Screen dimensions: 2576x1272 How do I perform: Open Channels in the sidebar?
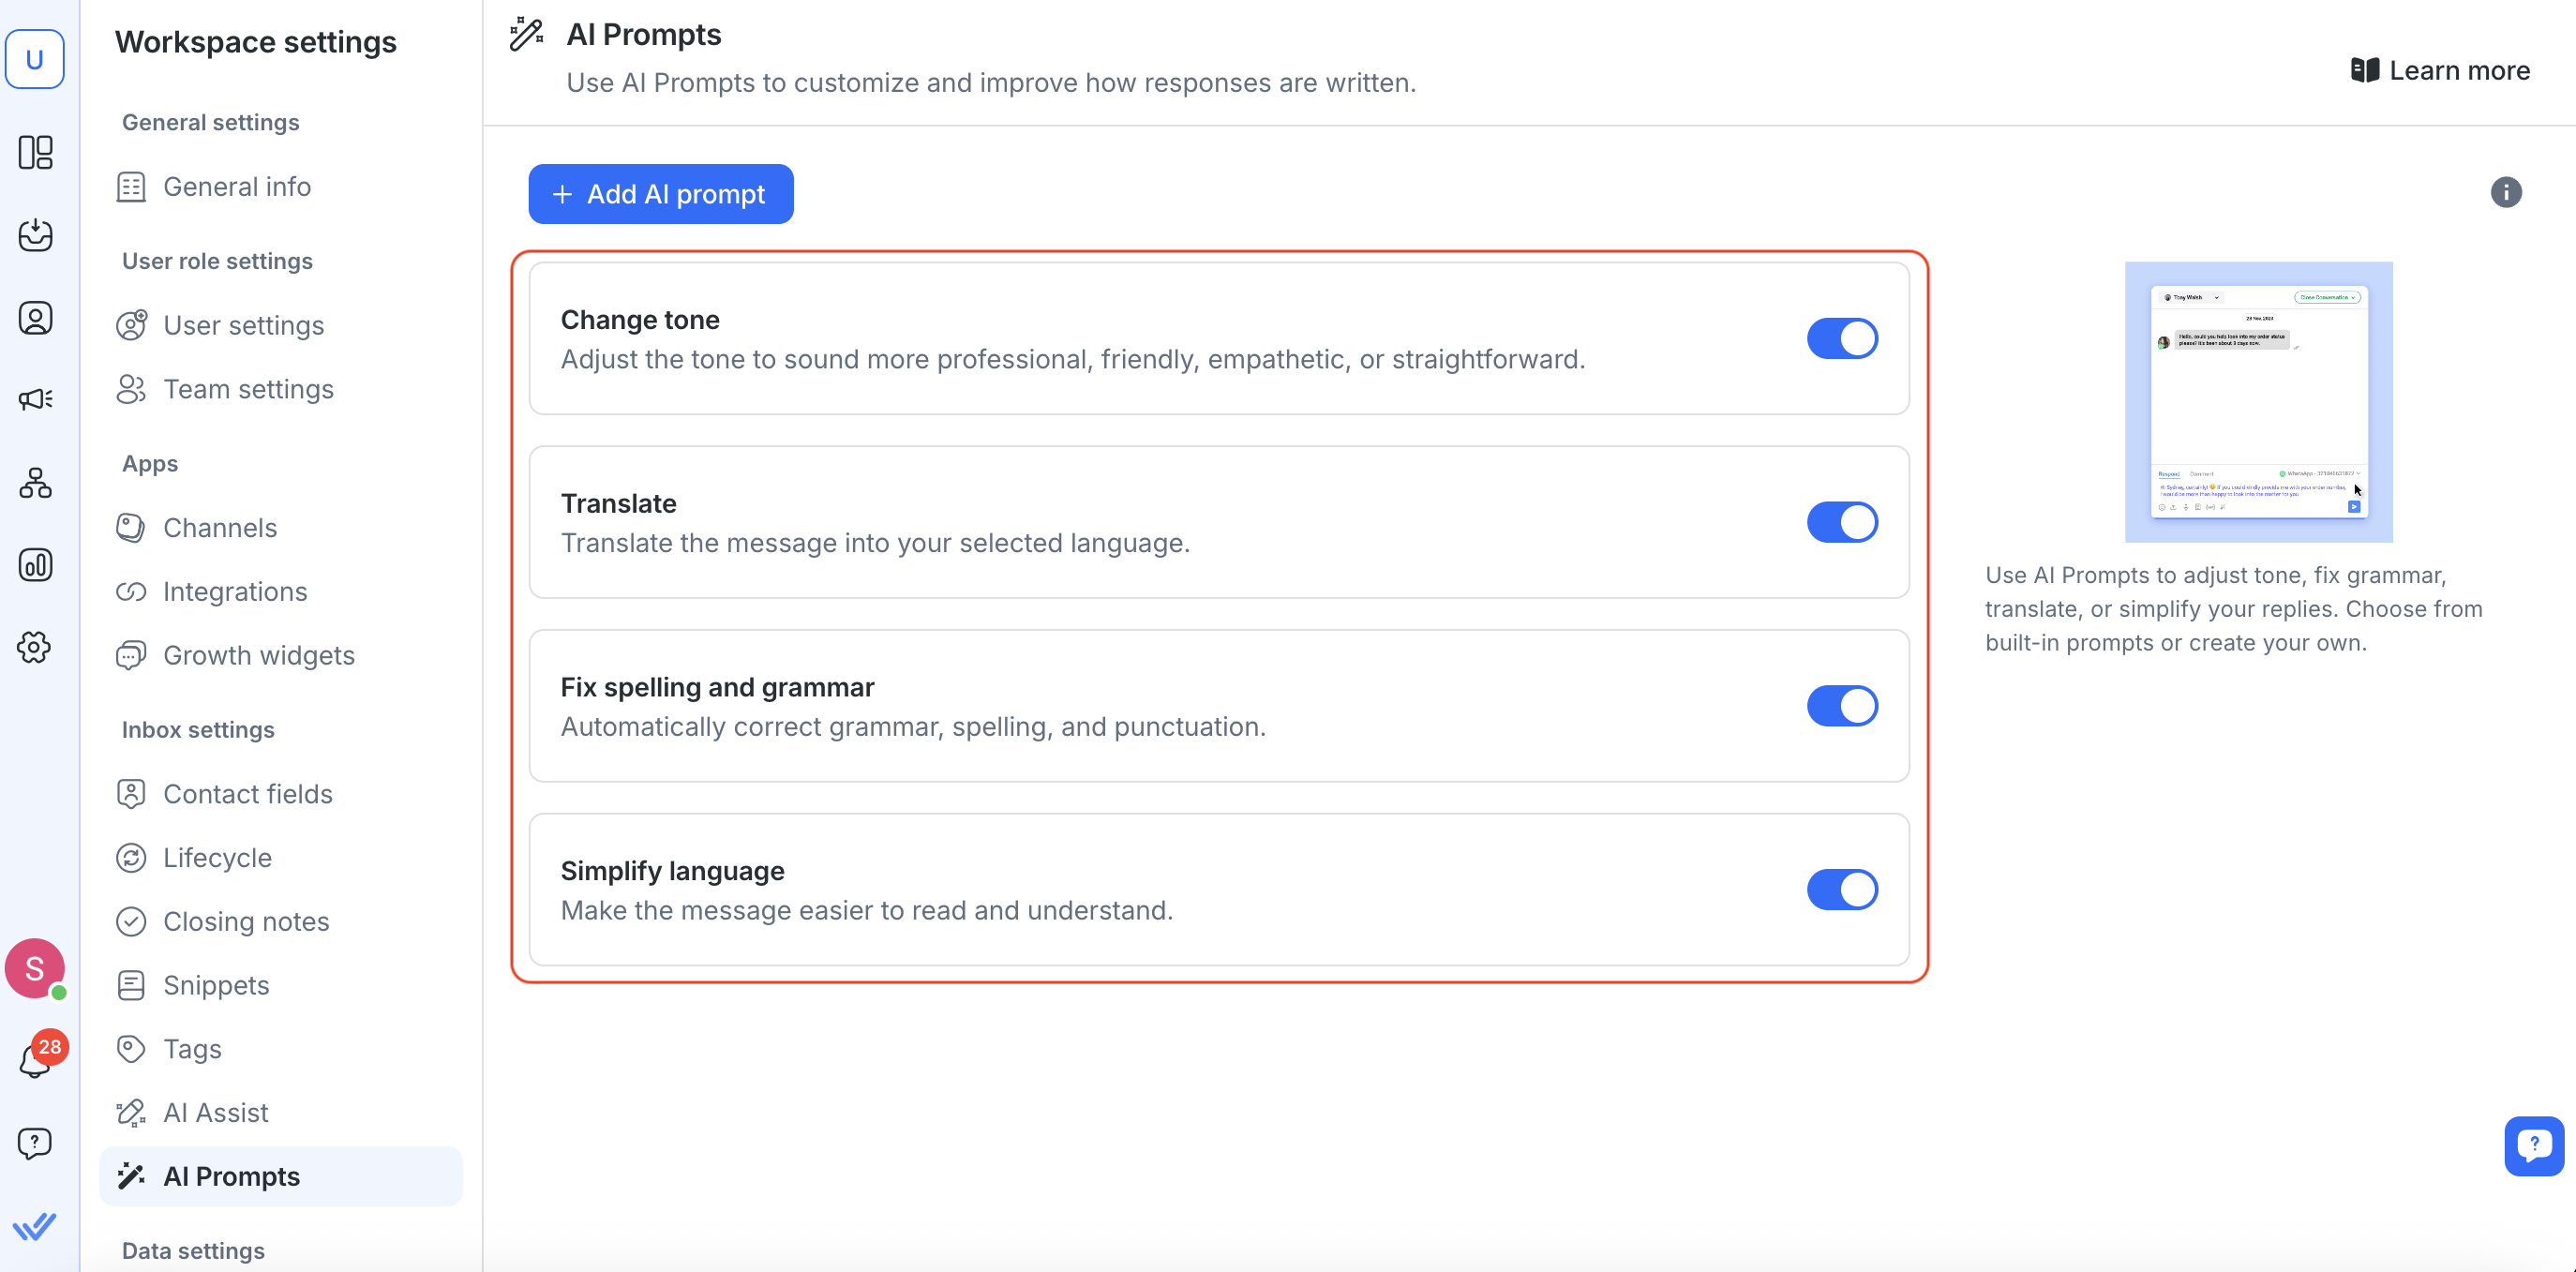click(220, 527)
